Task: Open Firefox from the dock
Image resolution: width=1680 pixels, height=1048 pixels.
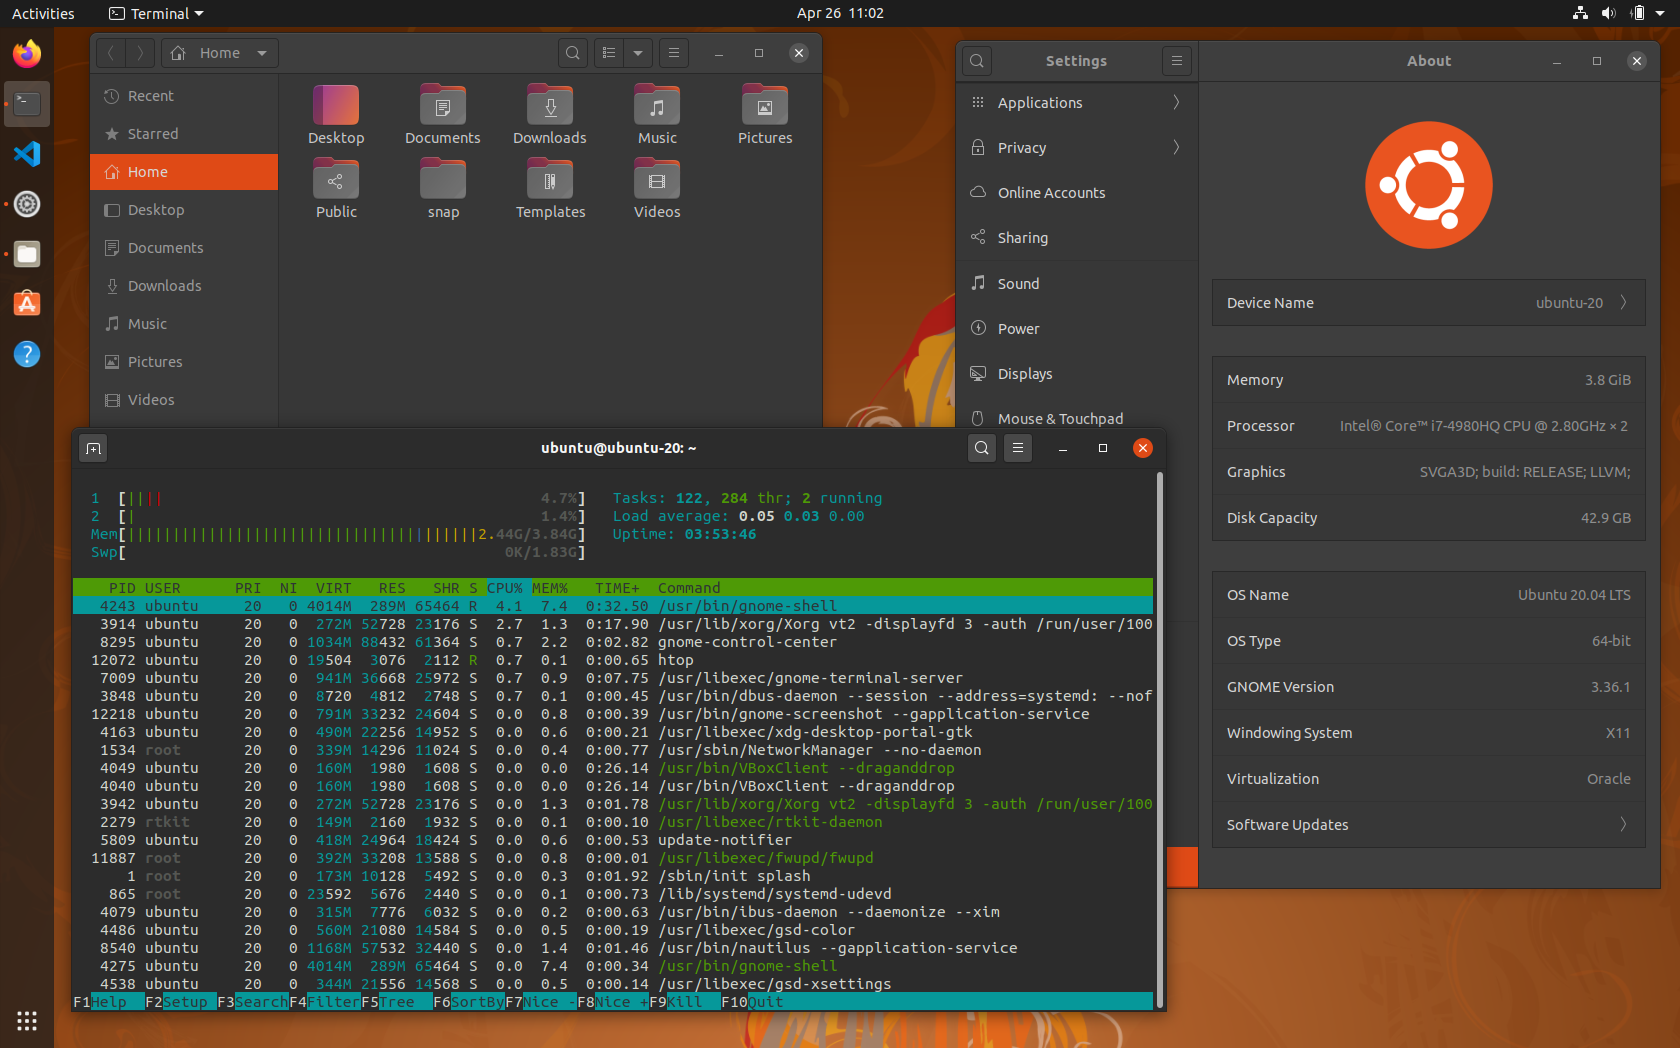Action: [x=27, y=54]
